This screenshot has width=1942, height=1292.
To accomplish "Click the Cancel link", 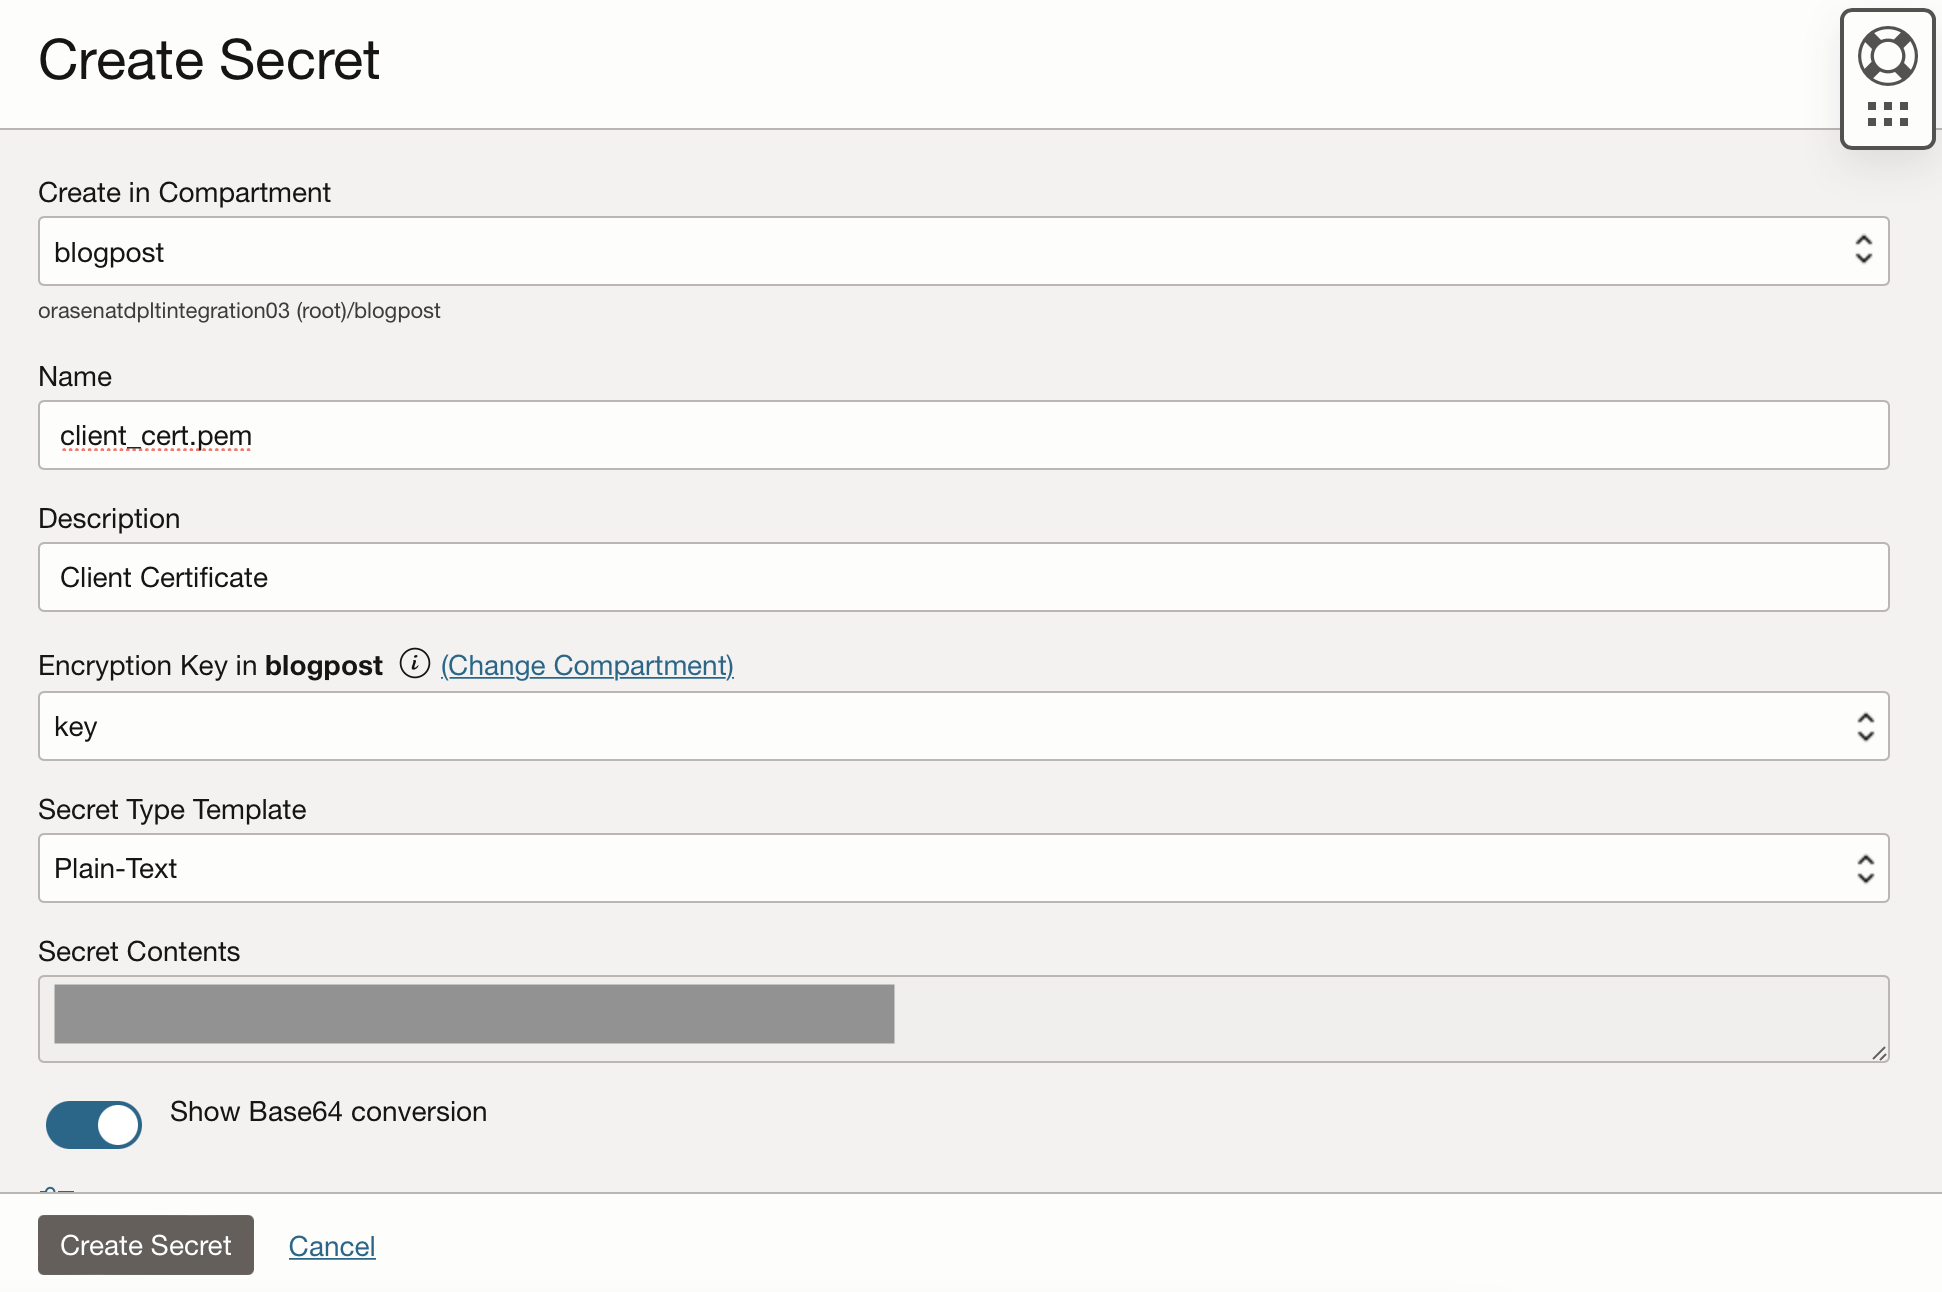I will pyautogui.click(x=332, y=1246).
